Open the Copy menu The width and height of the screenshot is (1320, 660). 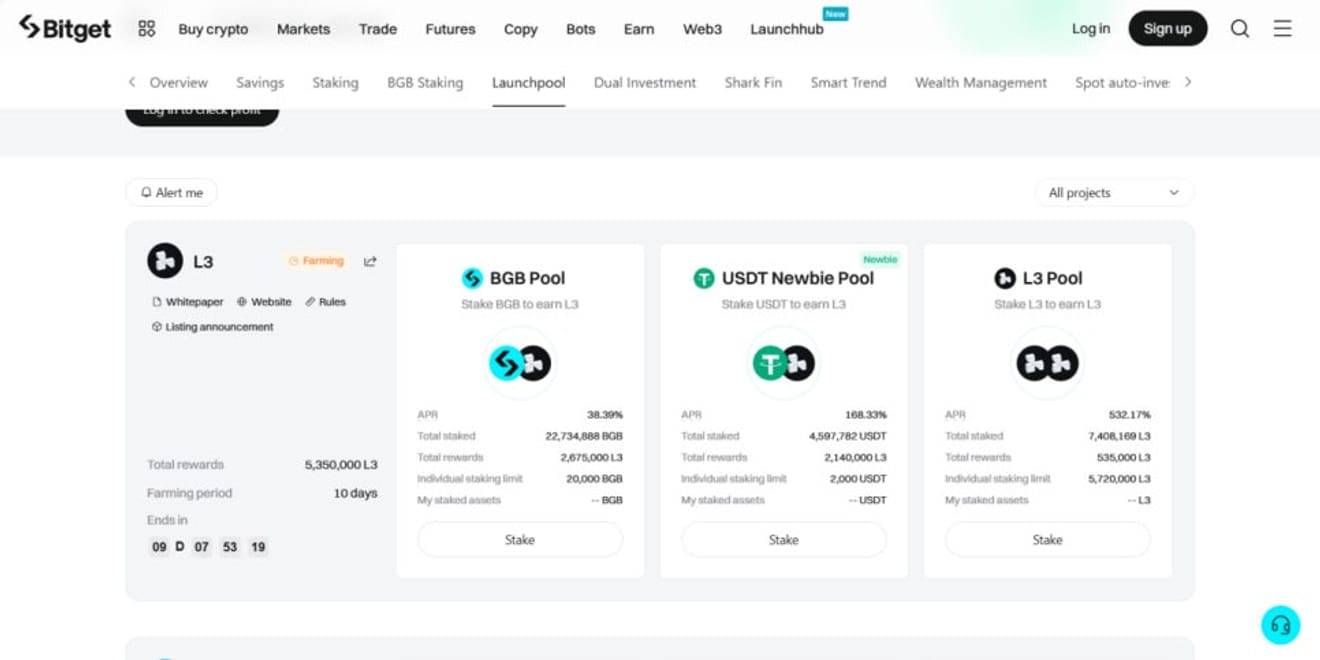[x=520, y=29]
